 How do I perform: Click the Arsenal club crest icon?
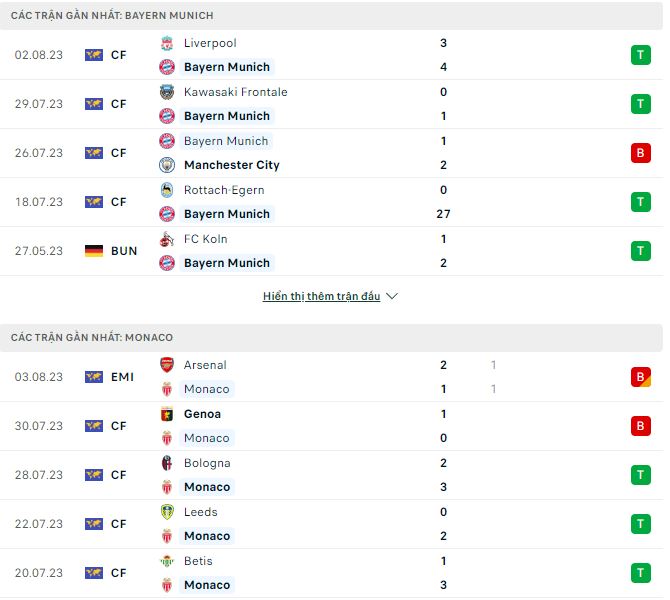click(x=167, y=365)
